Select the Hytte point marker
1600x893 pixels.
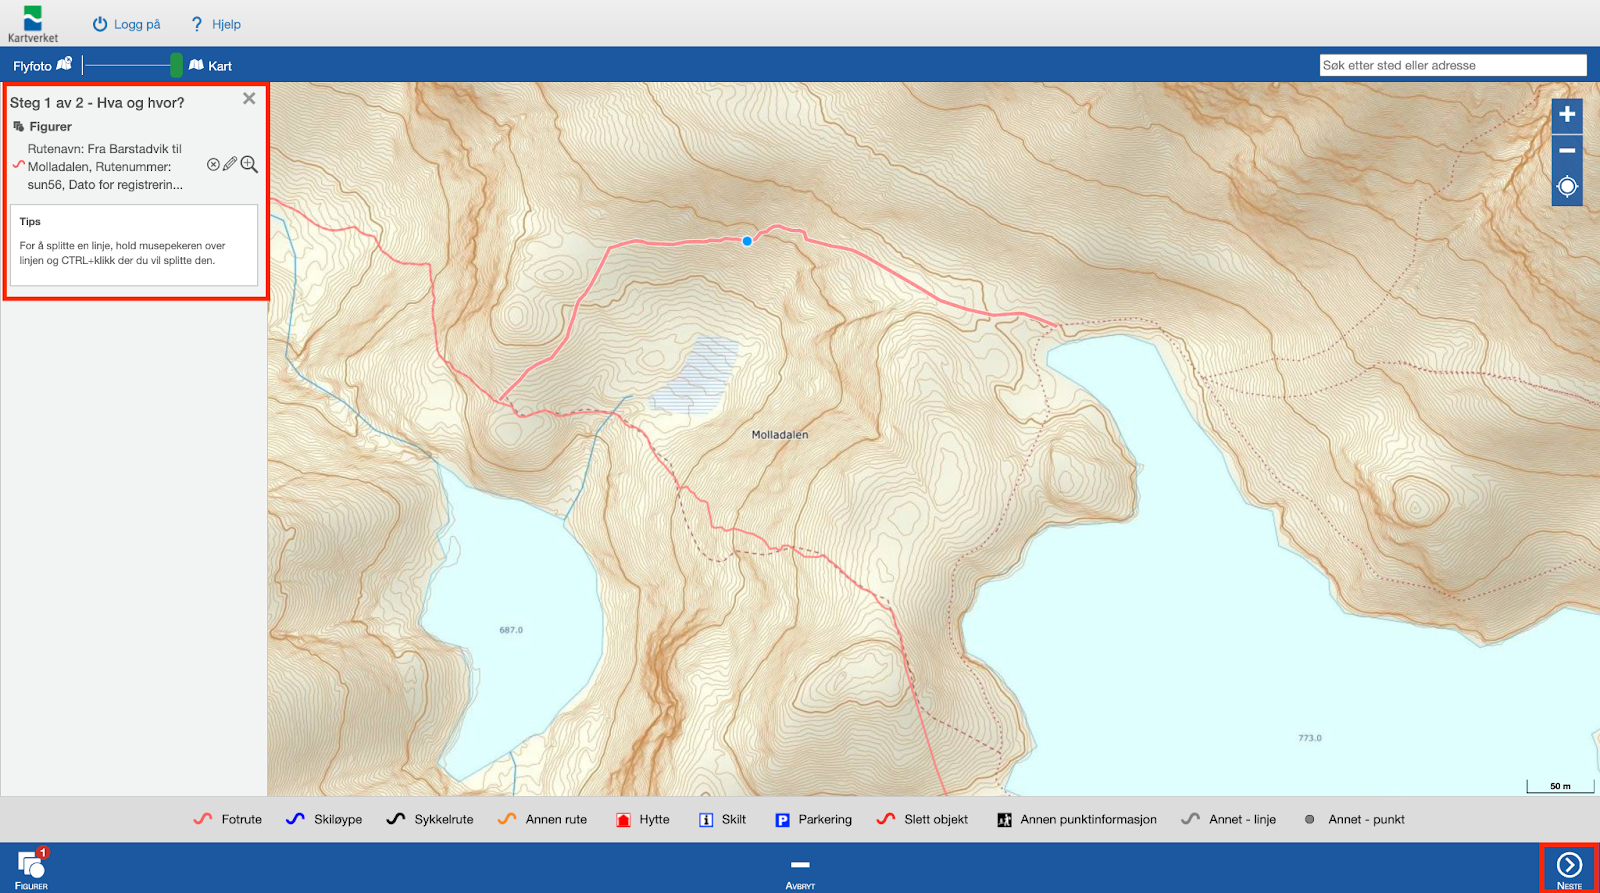642,819
